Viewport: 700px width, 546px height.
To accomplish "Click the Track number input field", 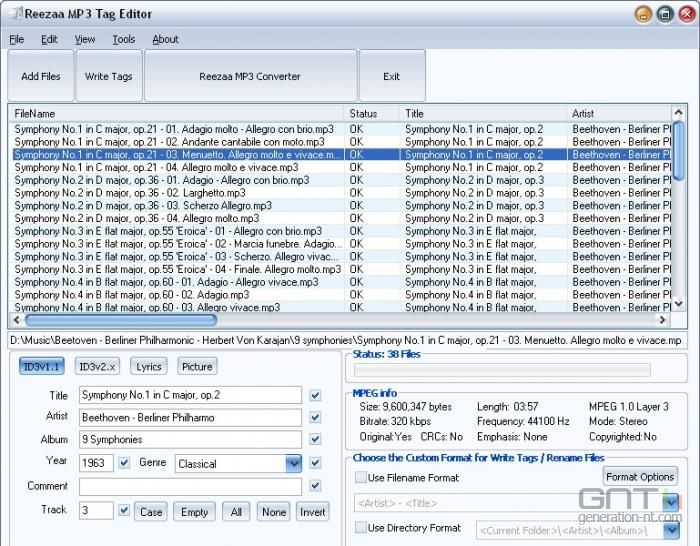I will click(x=96, y=510).
